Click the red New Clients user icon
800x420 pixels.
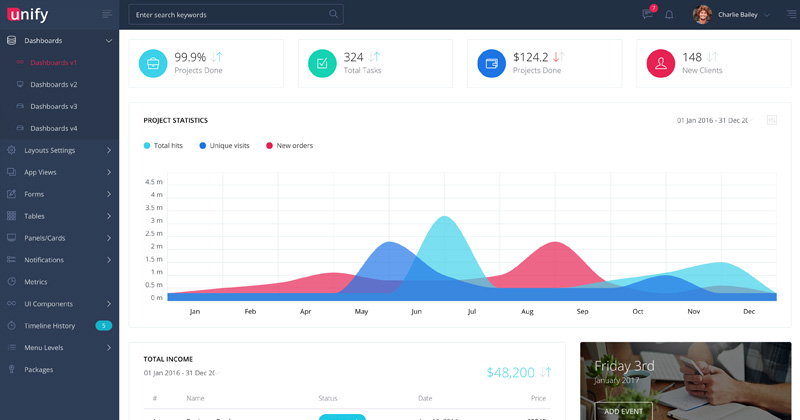(x=660, y=63)
